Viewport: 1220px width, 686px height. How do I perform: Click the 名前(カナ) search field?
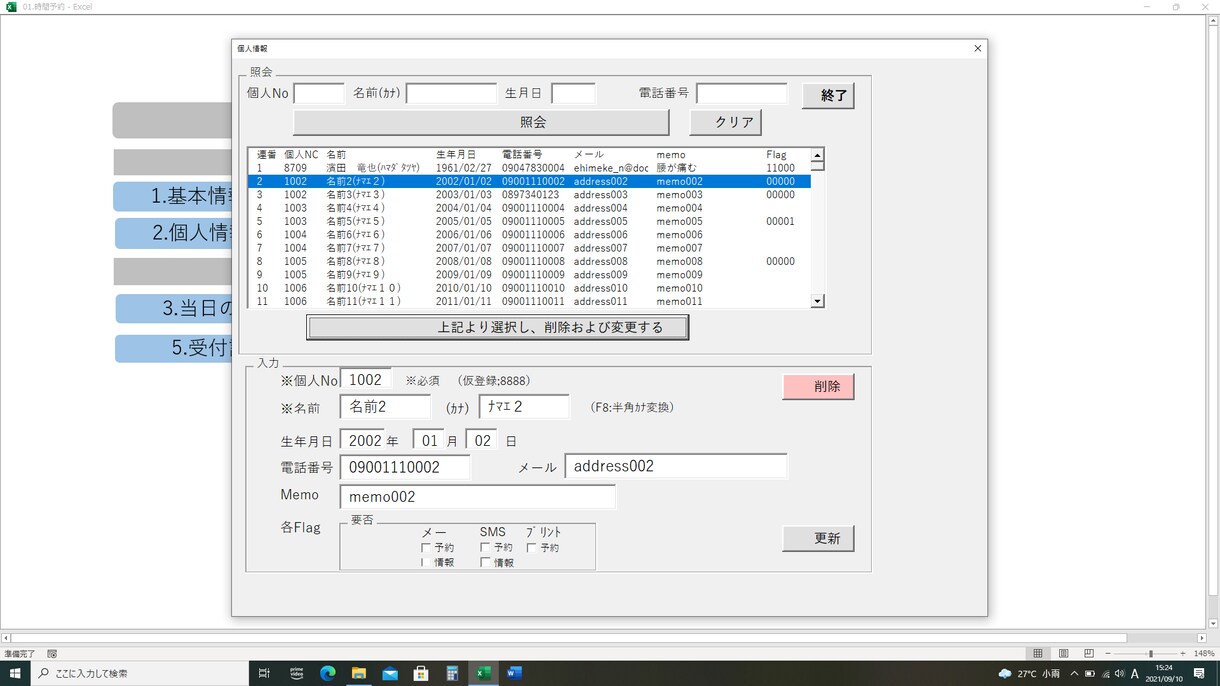tap(451, 93)
